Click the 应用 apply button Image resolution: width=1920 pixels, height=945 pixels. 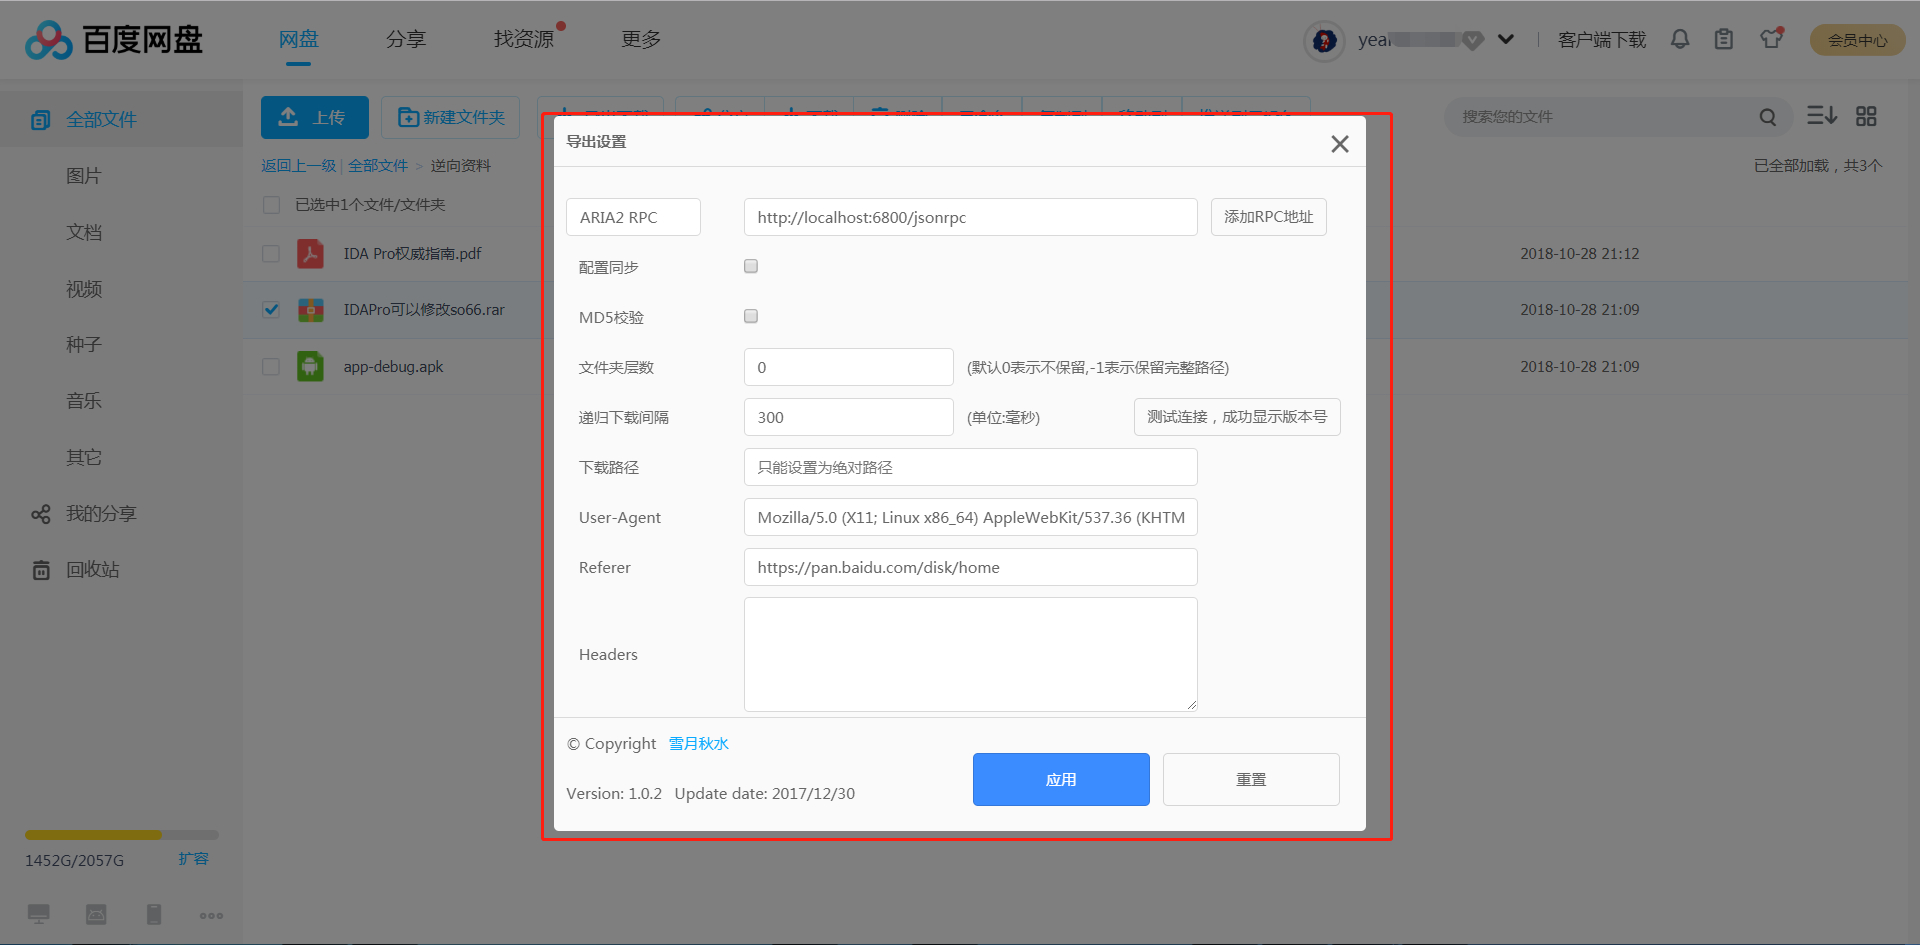[x=1061, y=779]
